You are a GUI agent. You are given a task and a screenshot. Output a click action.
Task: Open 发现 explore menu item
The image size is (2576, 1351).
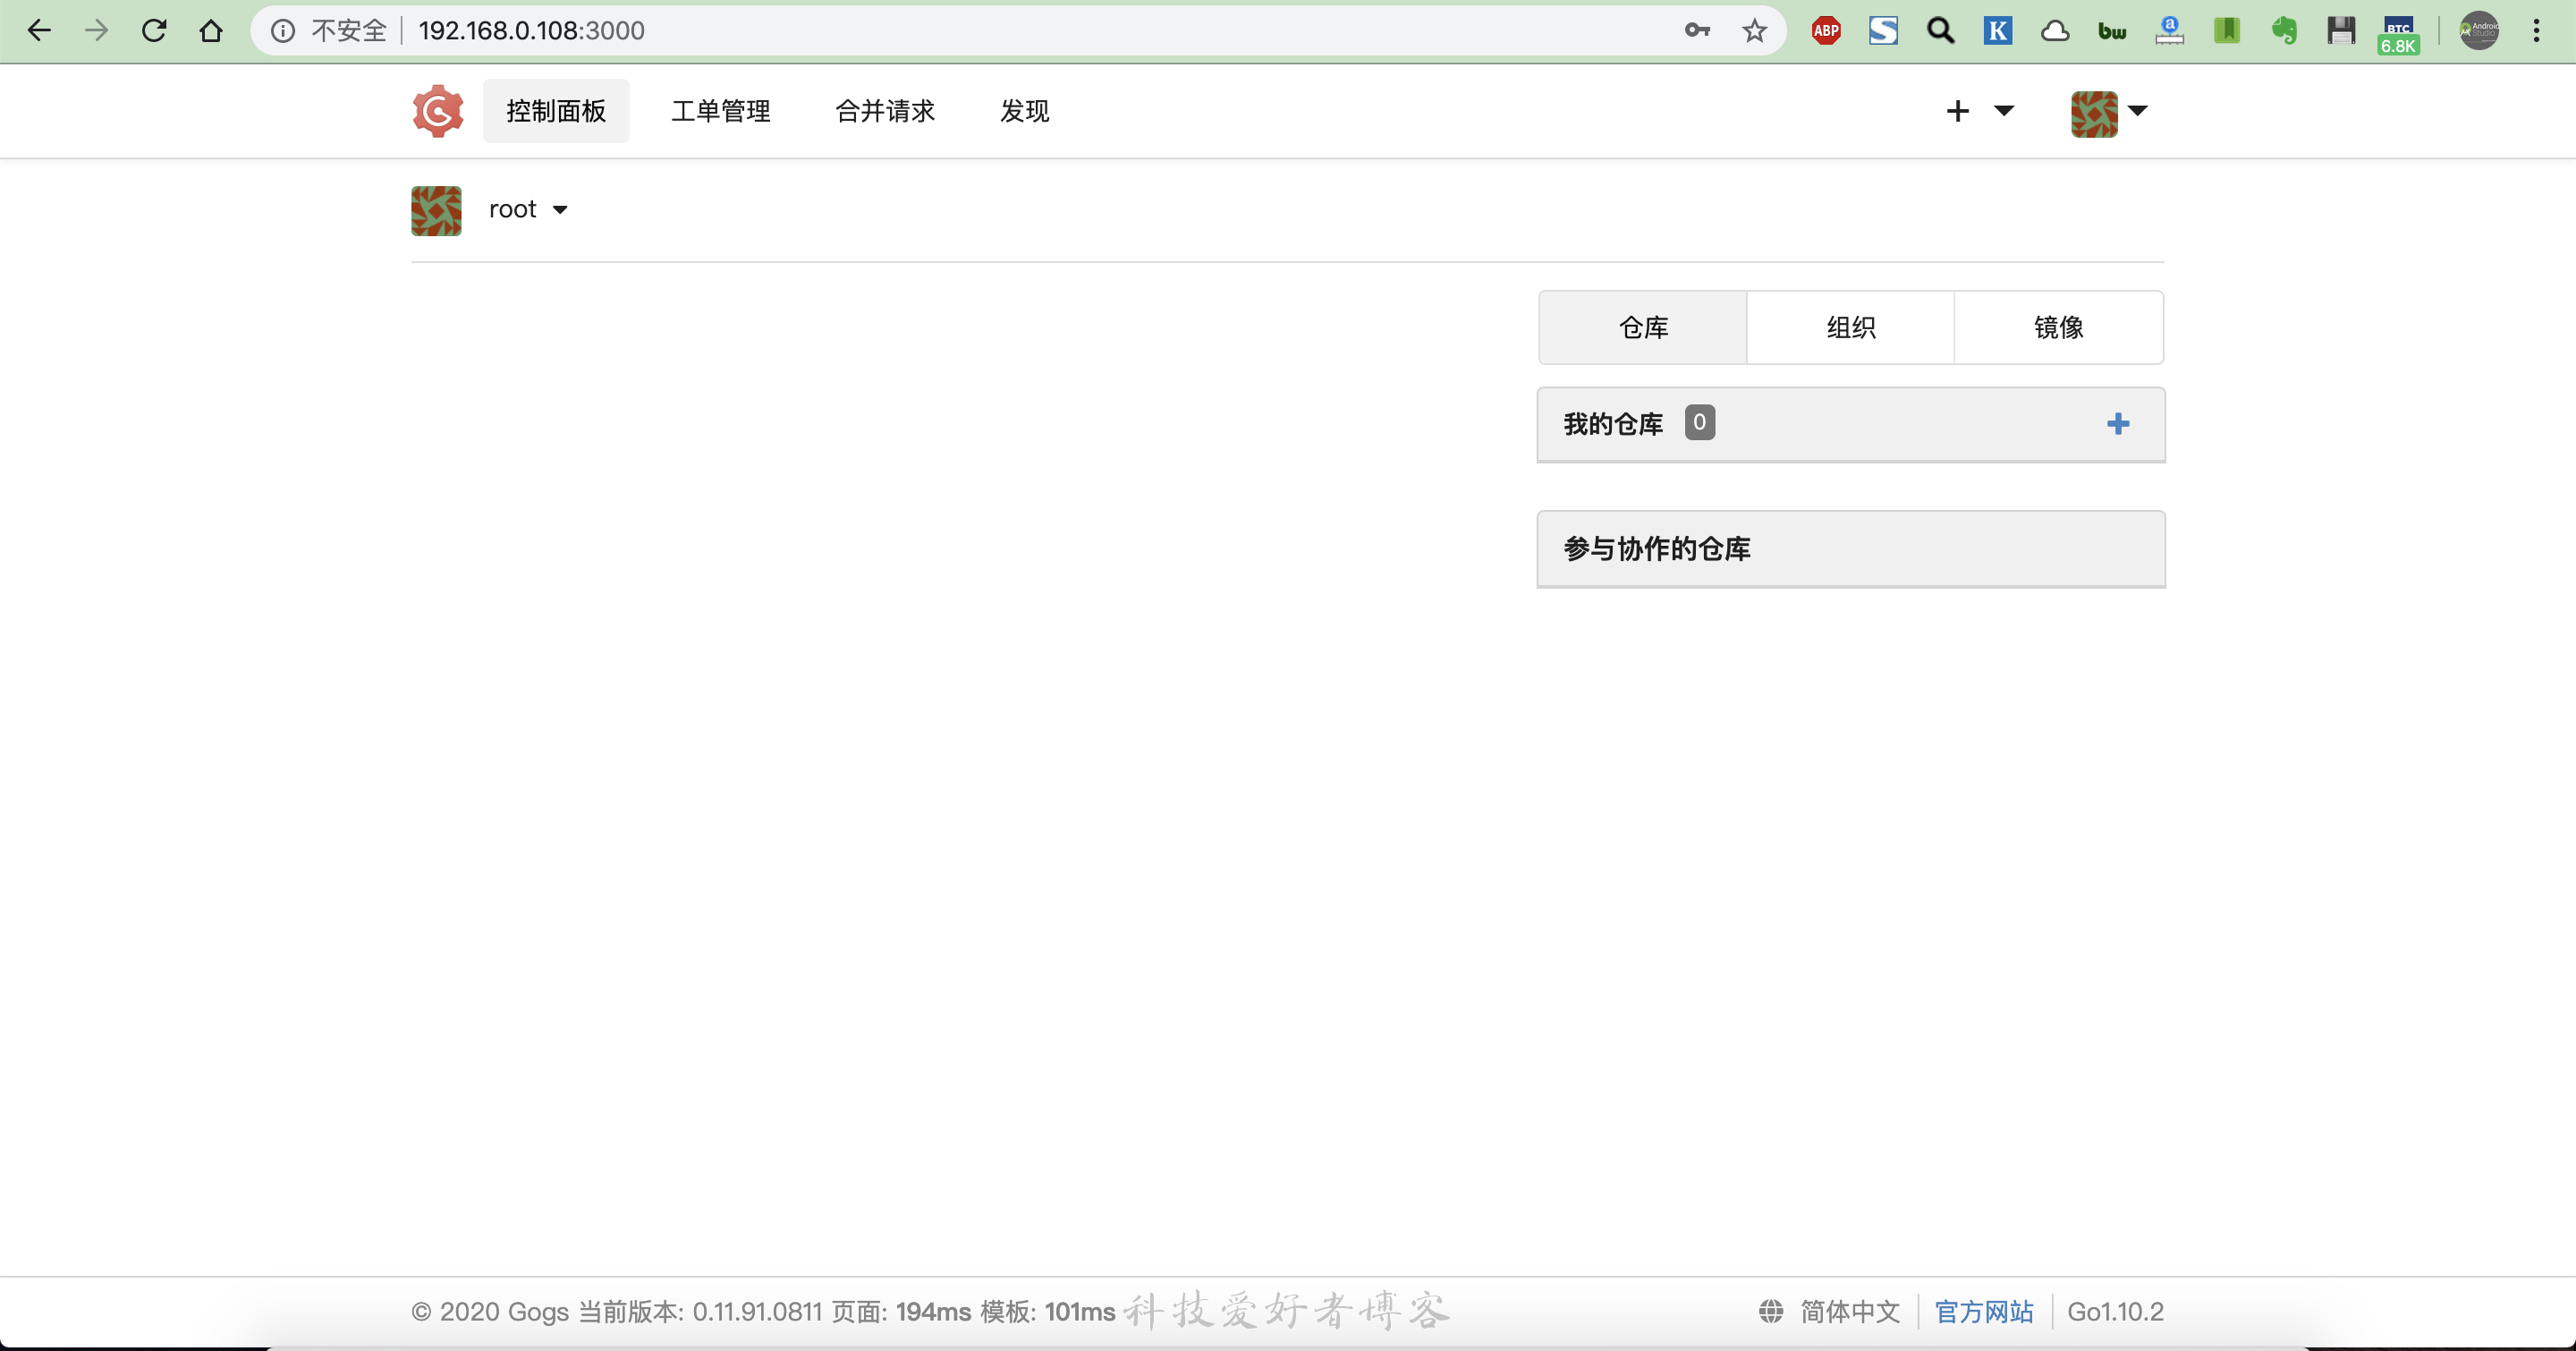[x=1024, y=111]
